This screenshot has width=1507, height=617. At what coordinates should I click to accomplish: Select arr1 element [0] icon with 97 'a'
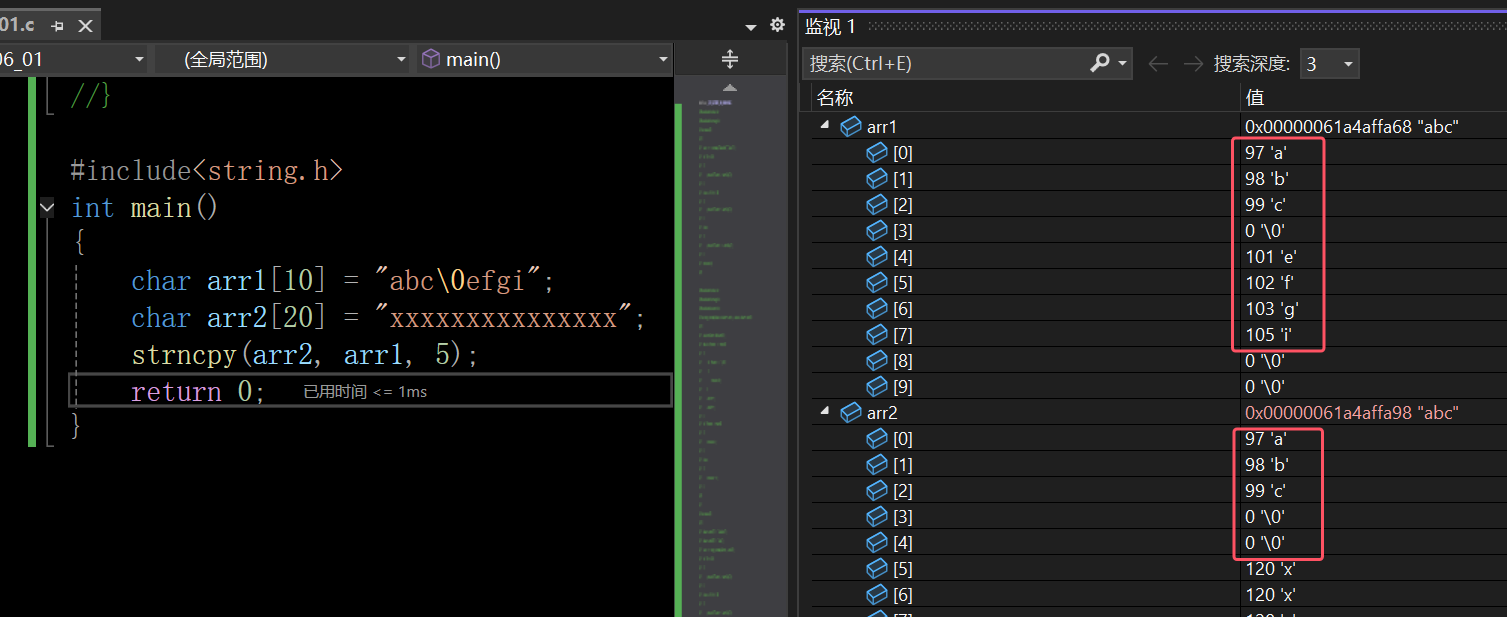(x=877, y=152)
